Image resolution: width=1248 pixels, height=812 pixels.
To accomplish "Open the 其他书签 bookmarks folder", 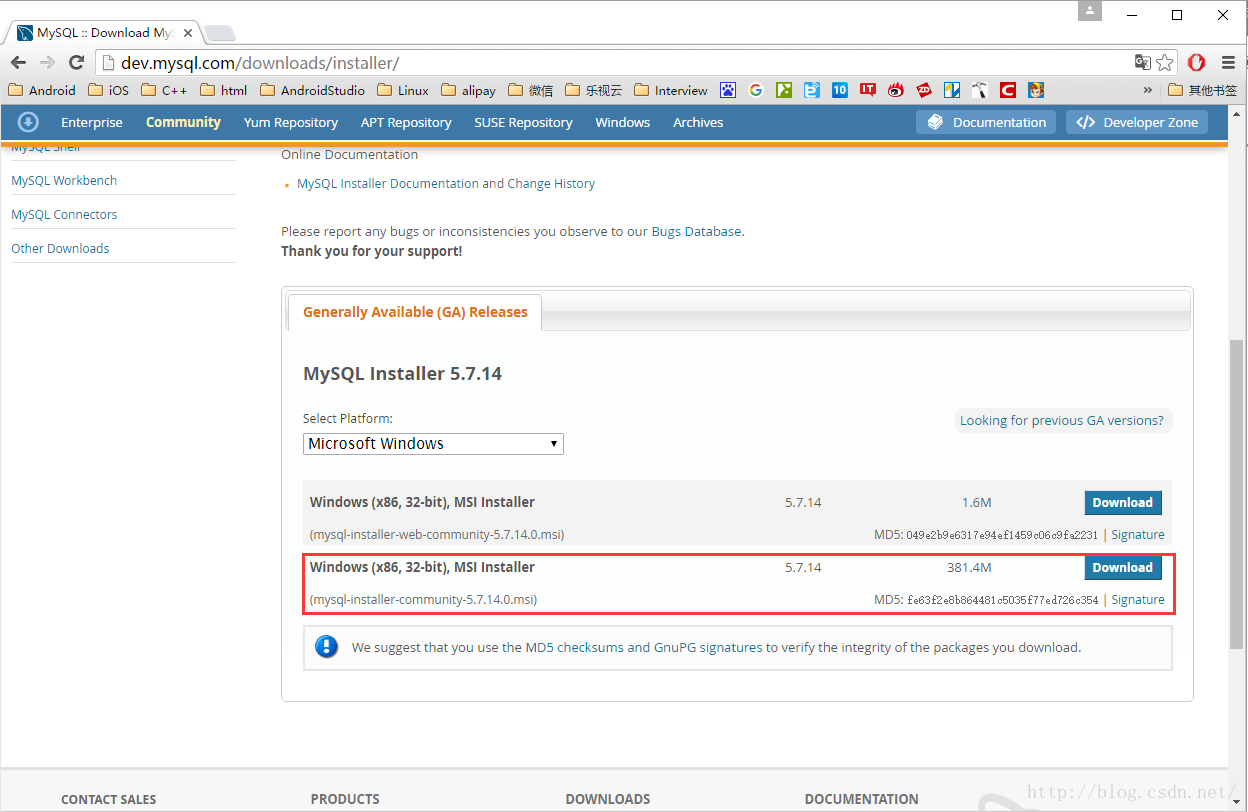I will (x=1205, y=90).
